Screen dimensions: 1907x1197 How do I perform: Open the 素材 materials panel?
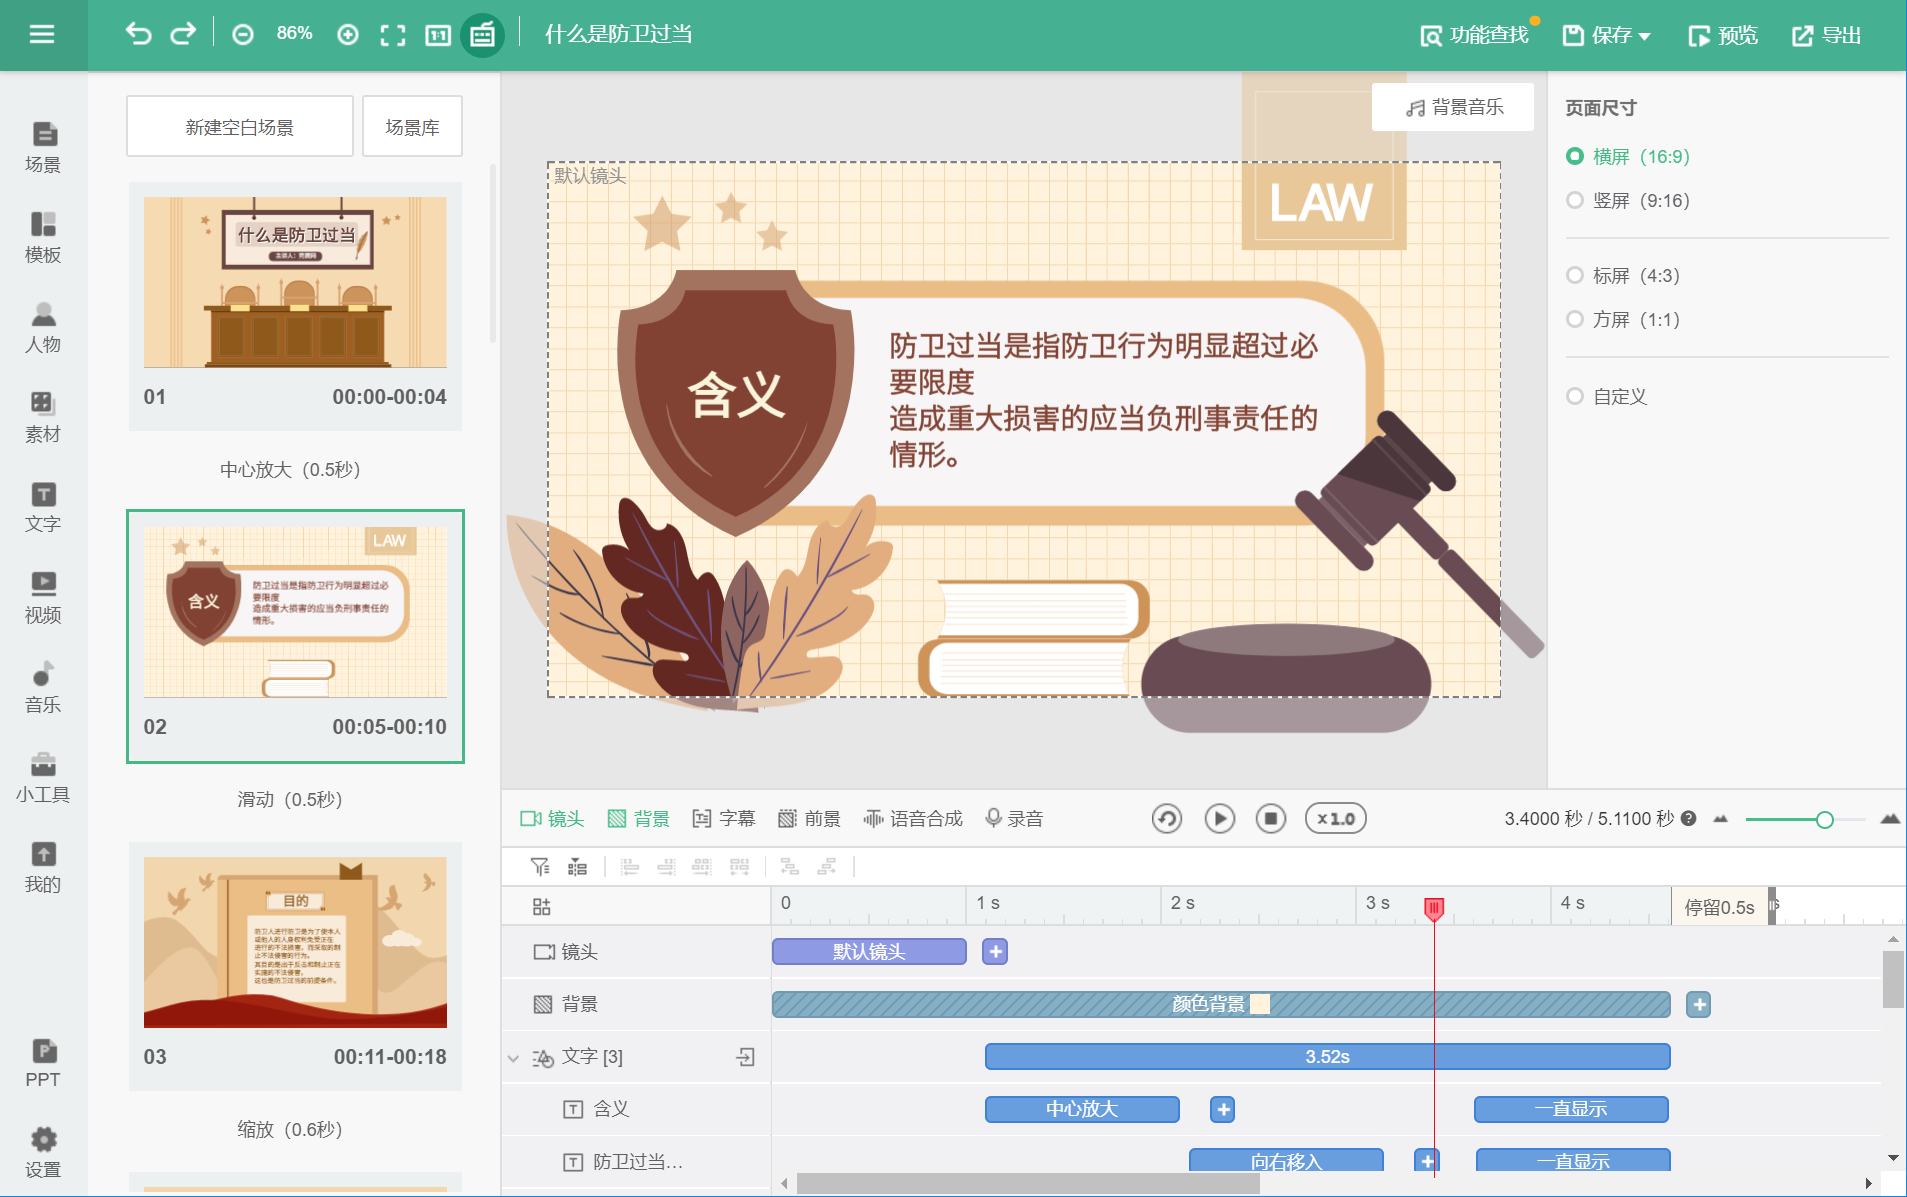click(43, 417)
